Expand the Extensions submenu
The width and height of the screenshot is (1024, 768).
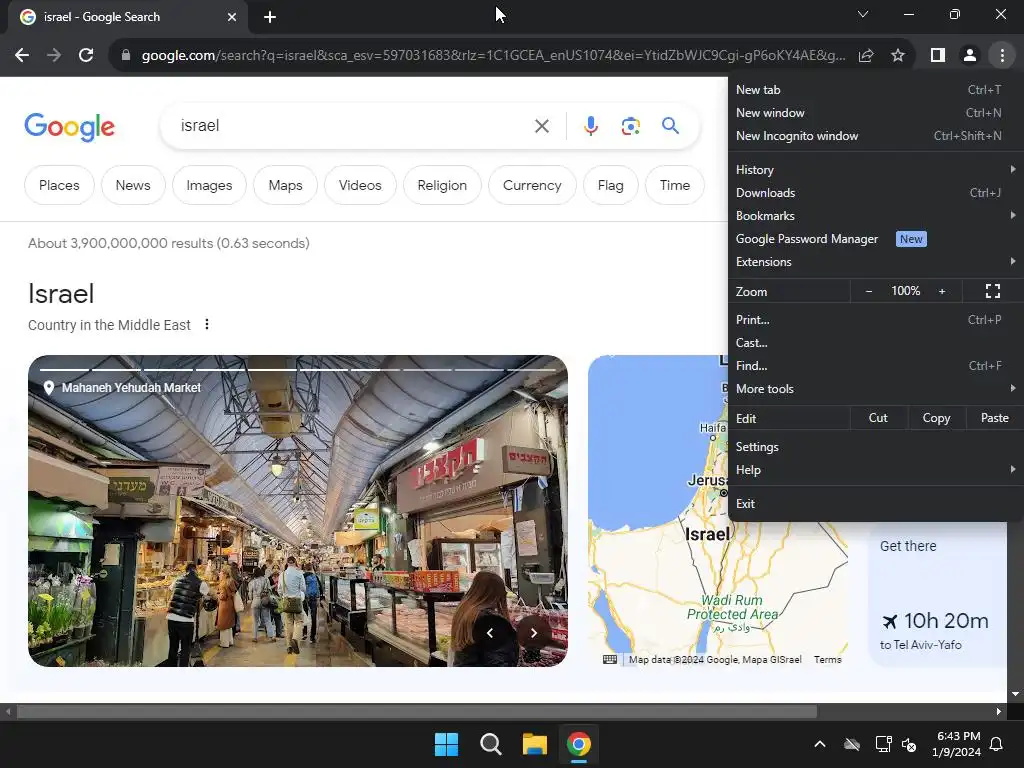point(875,262)
